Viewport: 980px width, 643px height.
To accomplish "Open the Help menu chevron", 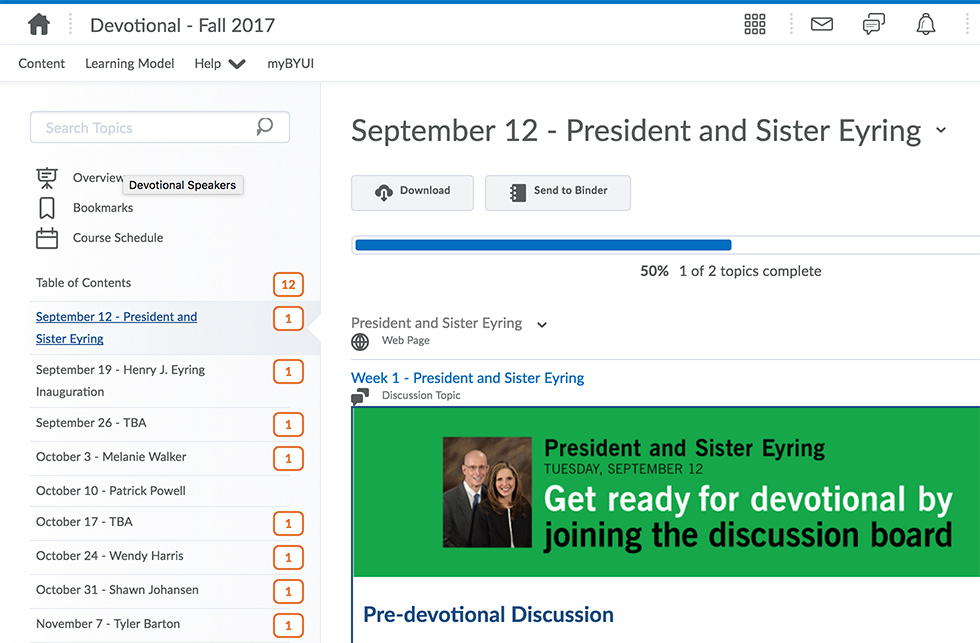I will tap(237, 62).
